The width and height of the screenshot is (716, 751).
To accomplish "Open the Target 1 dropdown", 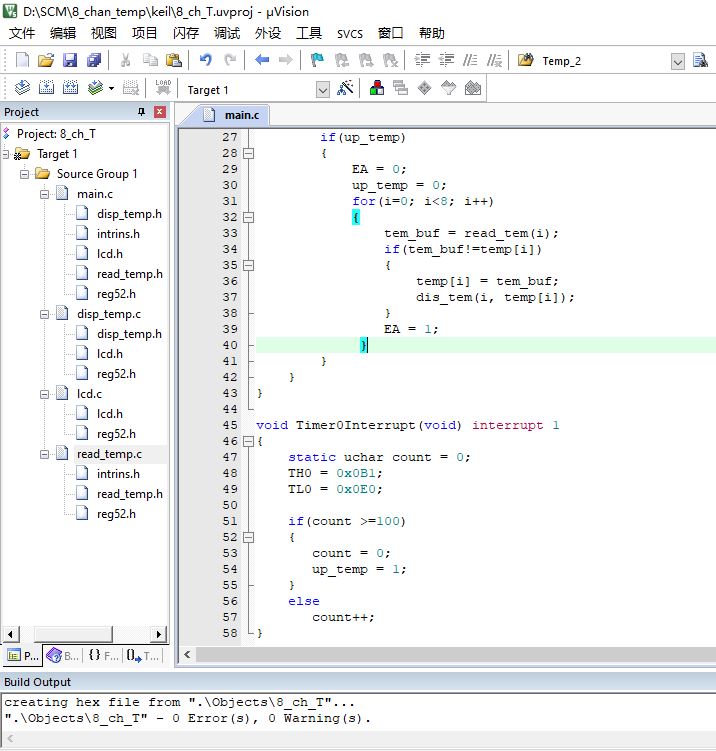I will 323,90.
